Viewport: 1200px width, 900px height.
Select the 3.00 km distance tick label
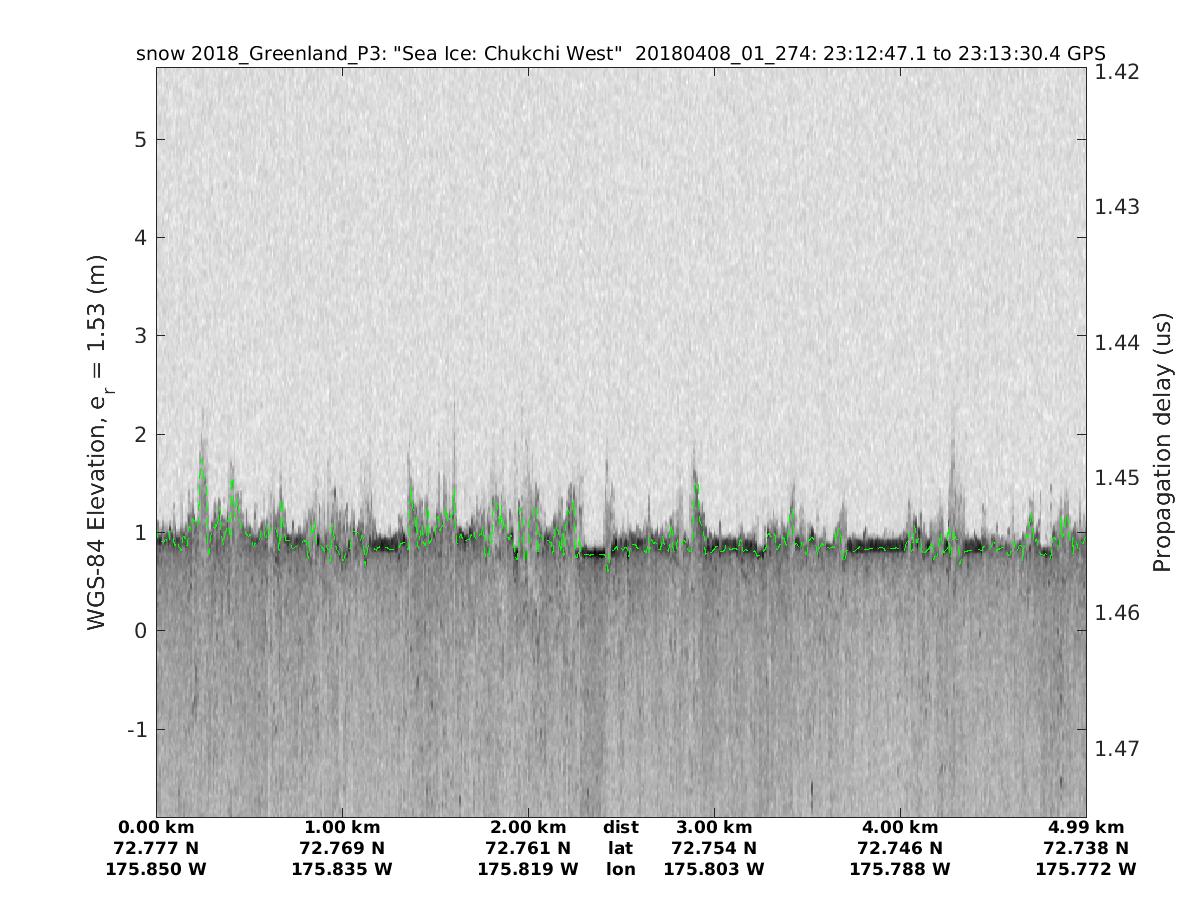[x=714, y=827]
